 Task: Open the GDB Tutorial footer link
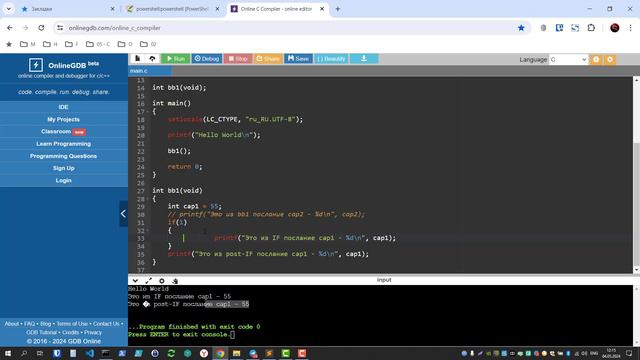(x=42, y=333)
